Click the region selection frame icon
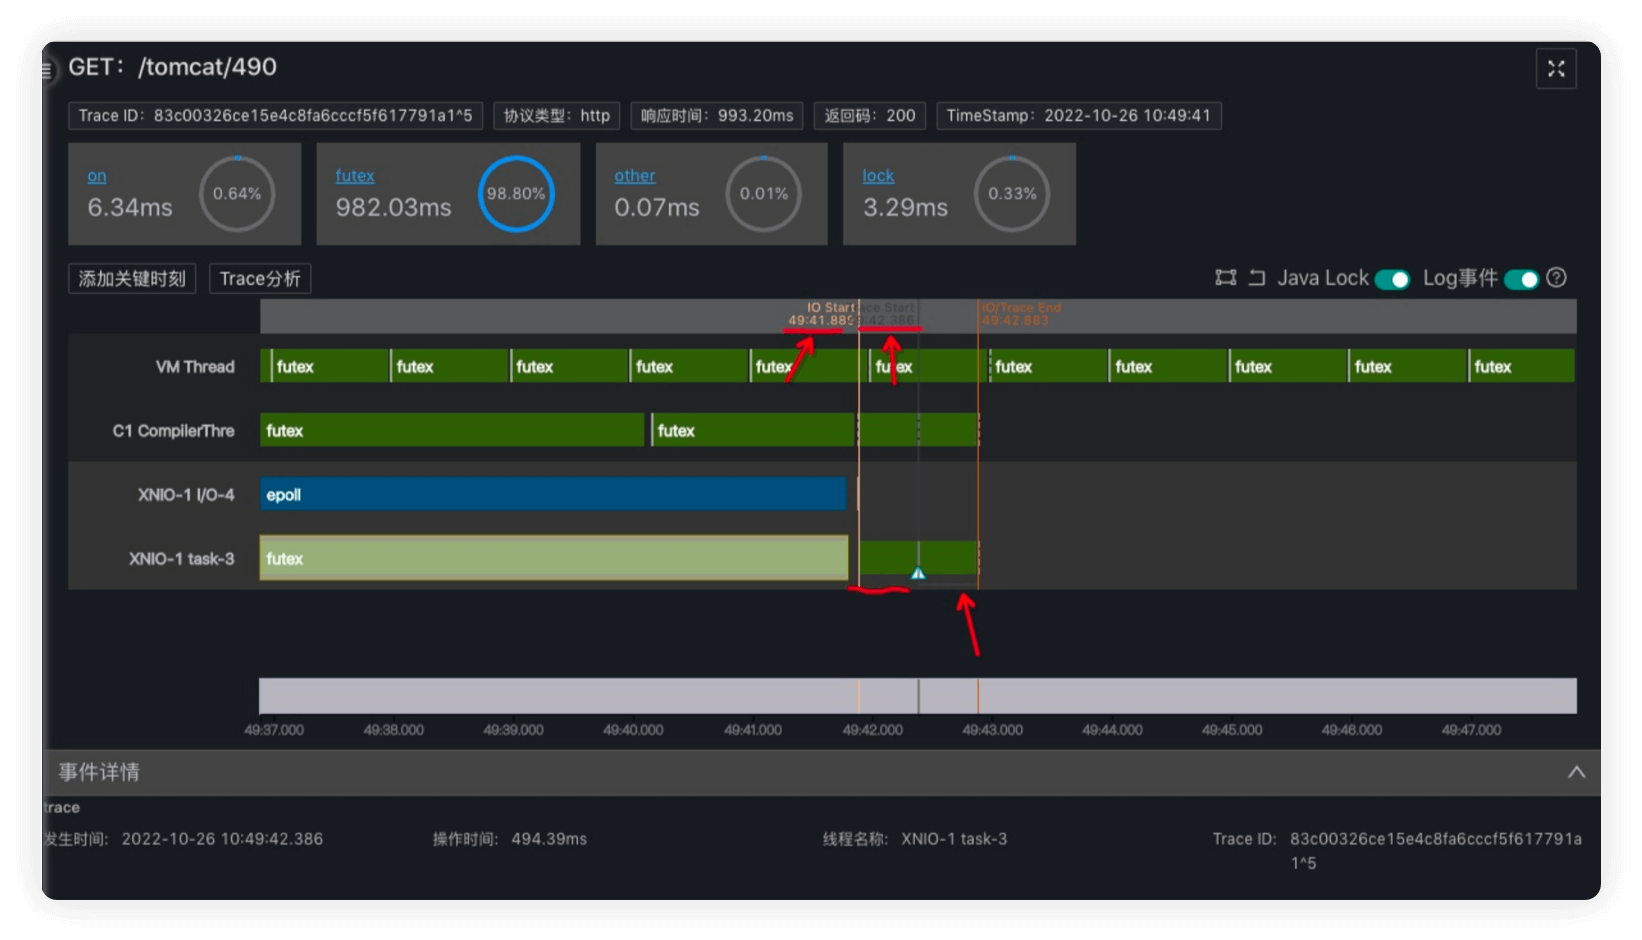The height and width of the screenshot is (940, 1642). [1225, 278]
